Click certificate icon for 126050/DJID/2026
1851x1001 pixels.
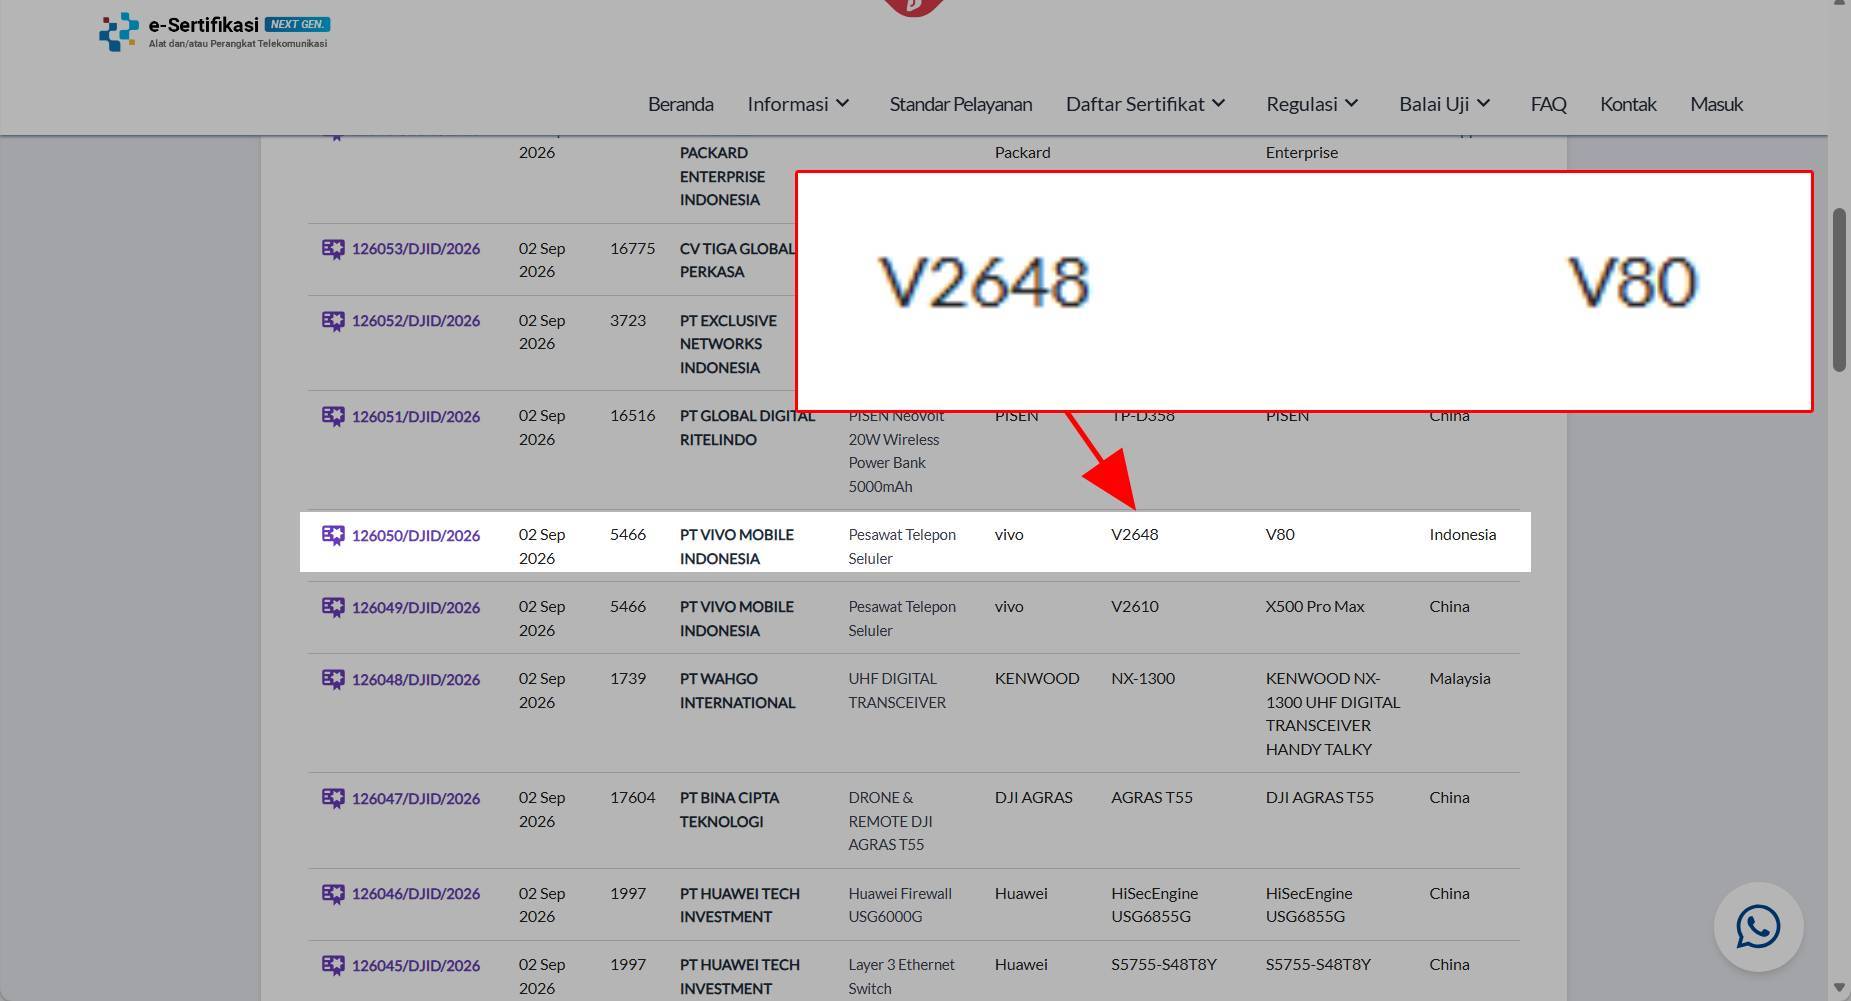click(x=333, y=535)
